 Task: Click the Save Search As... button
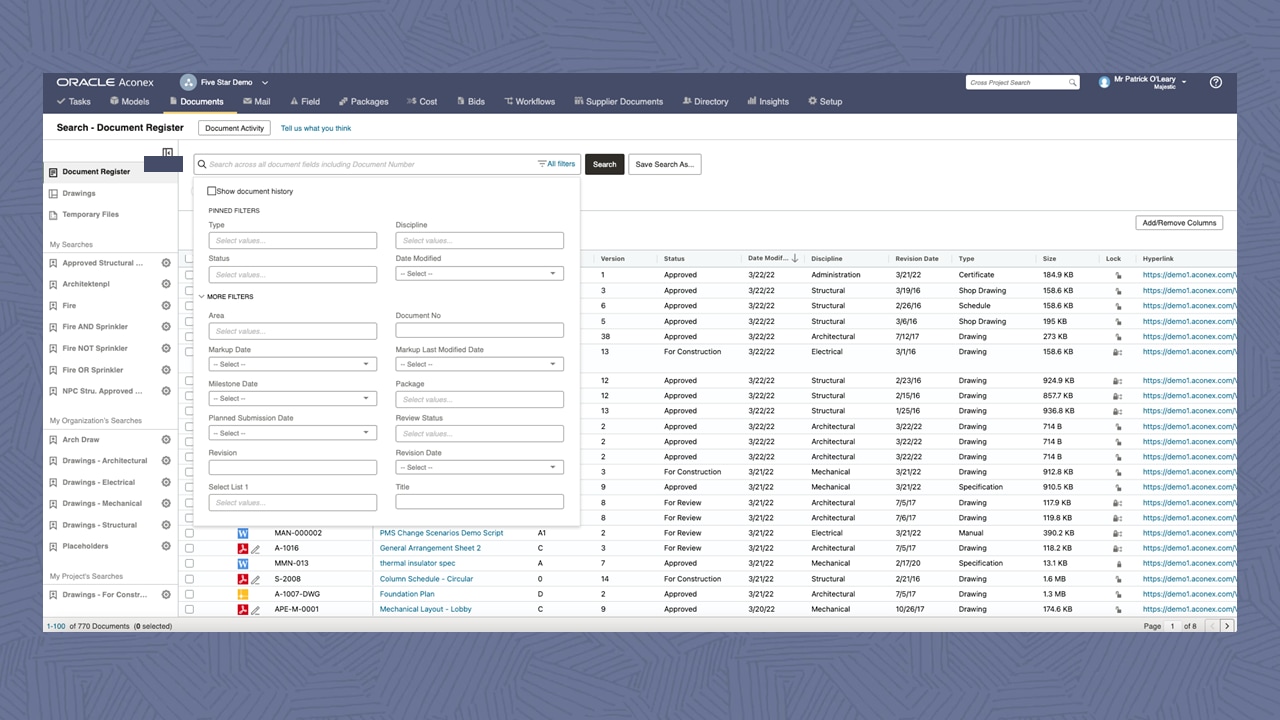(665, 164)
